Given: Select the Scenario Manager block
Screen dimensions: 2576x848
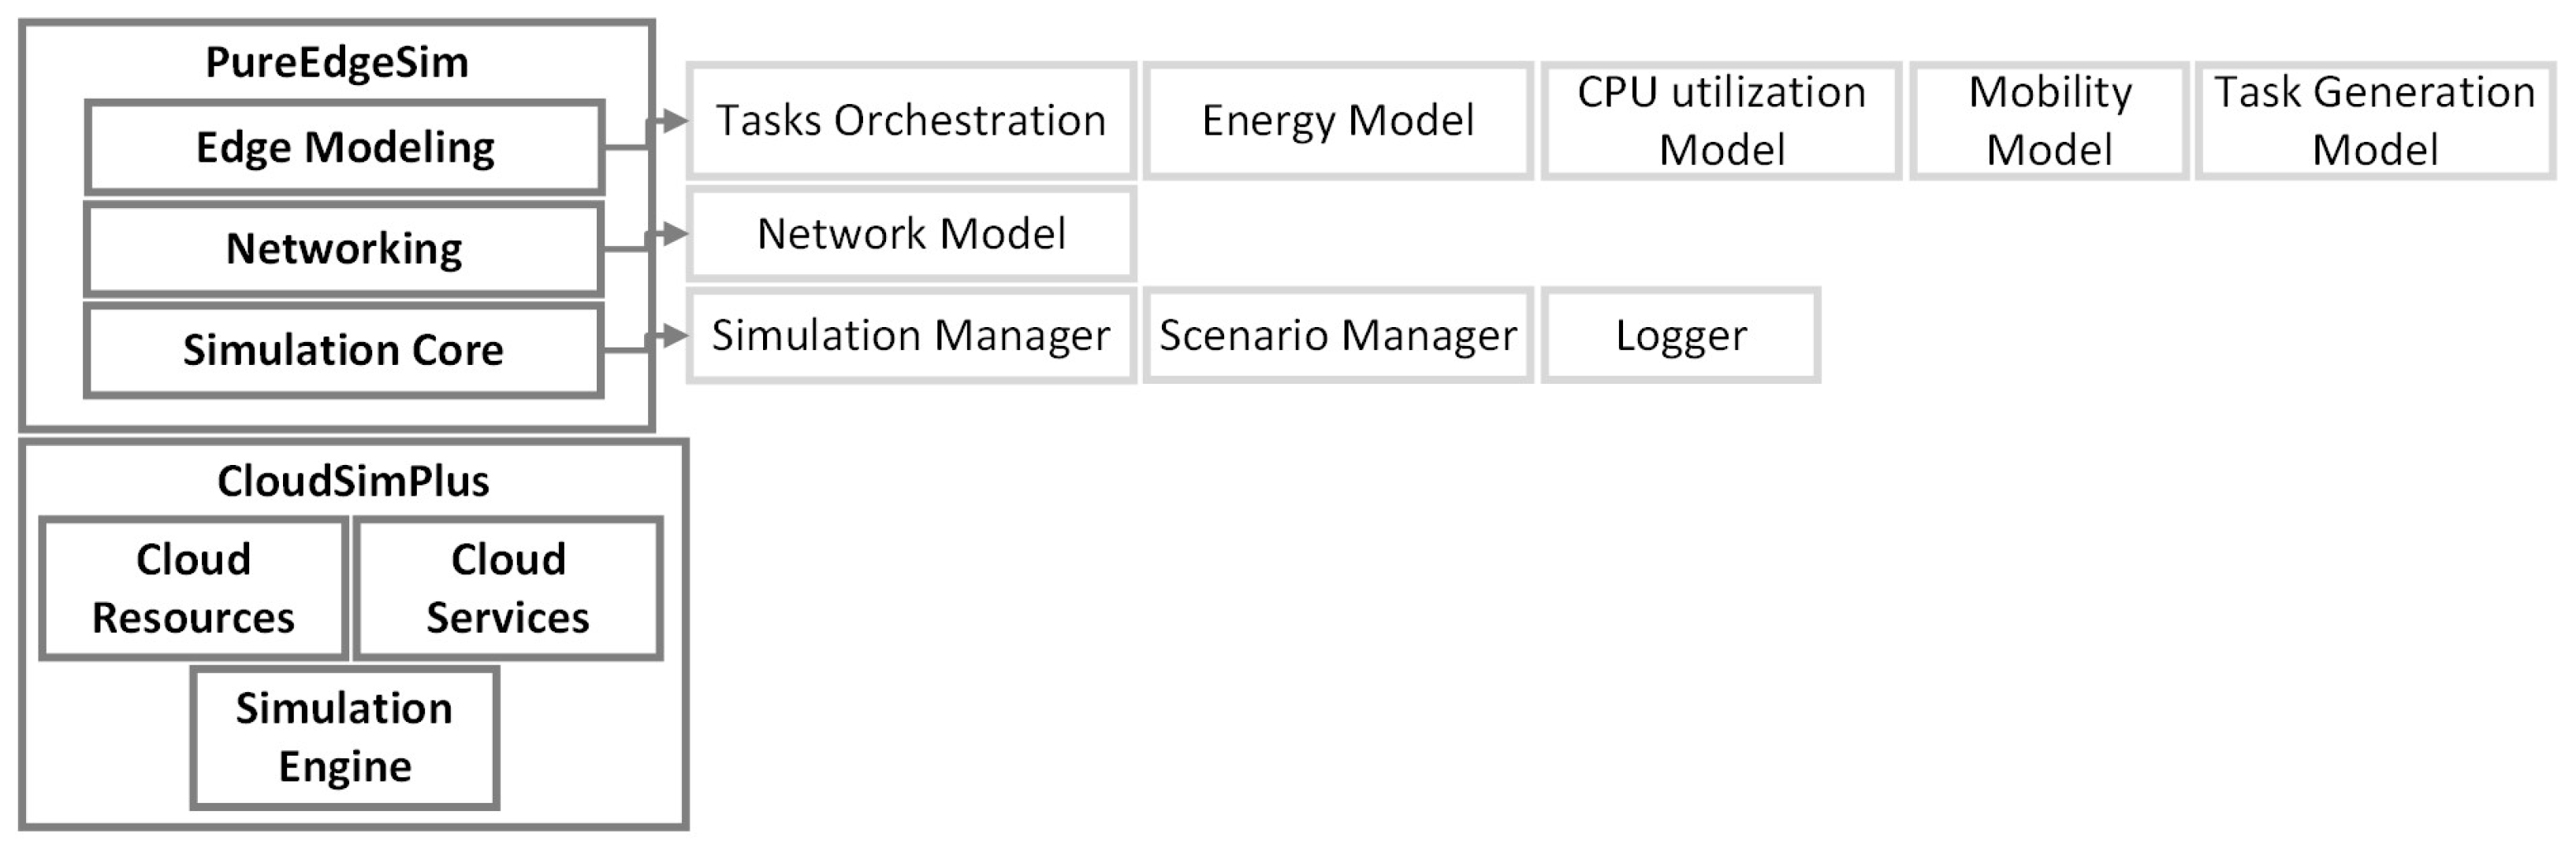Looking at the screenshot, I should point(1338,336).
